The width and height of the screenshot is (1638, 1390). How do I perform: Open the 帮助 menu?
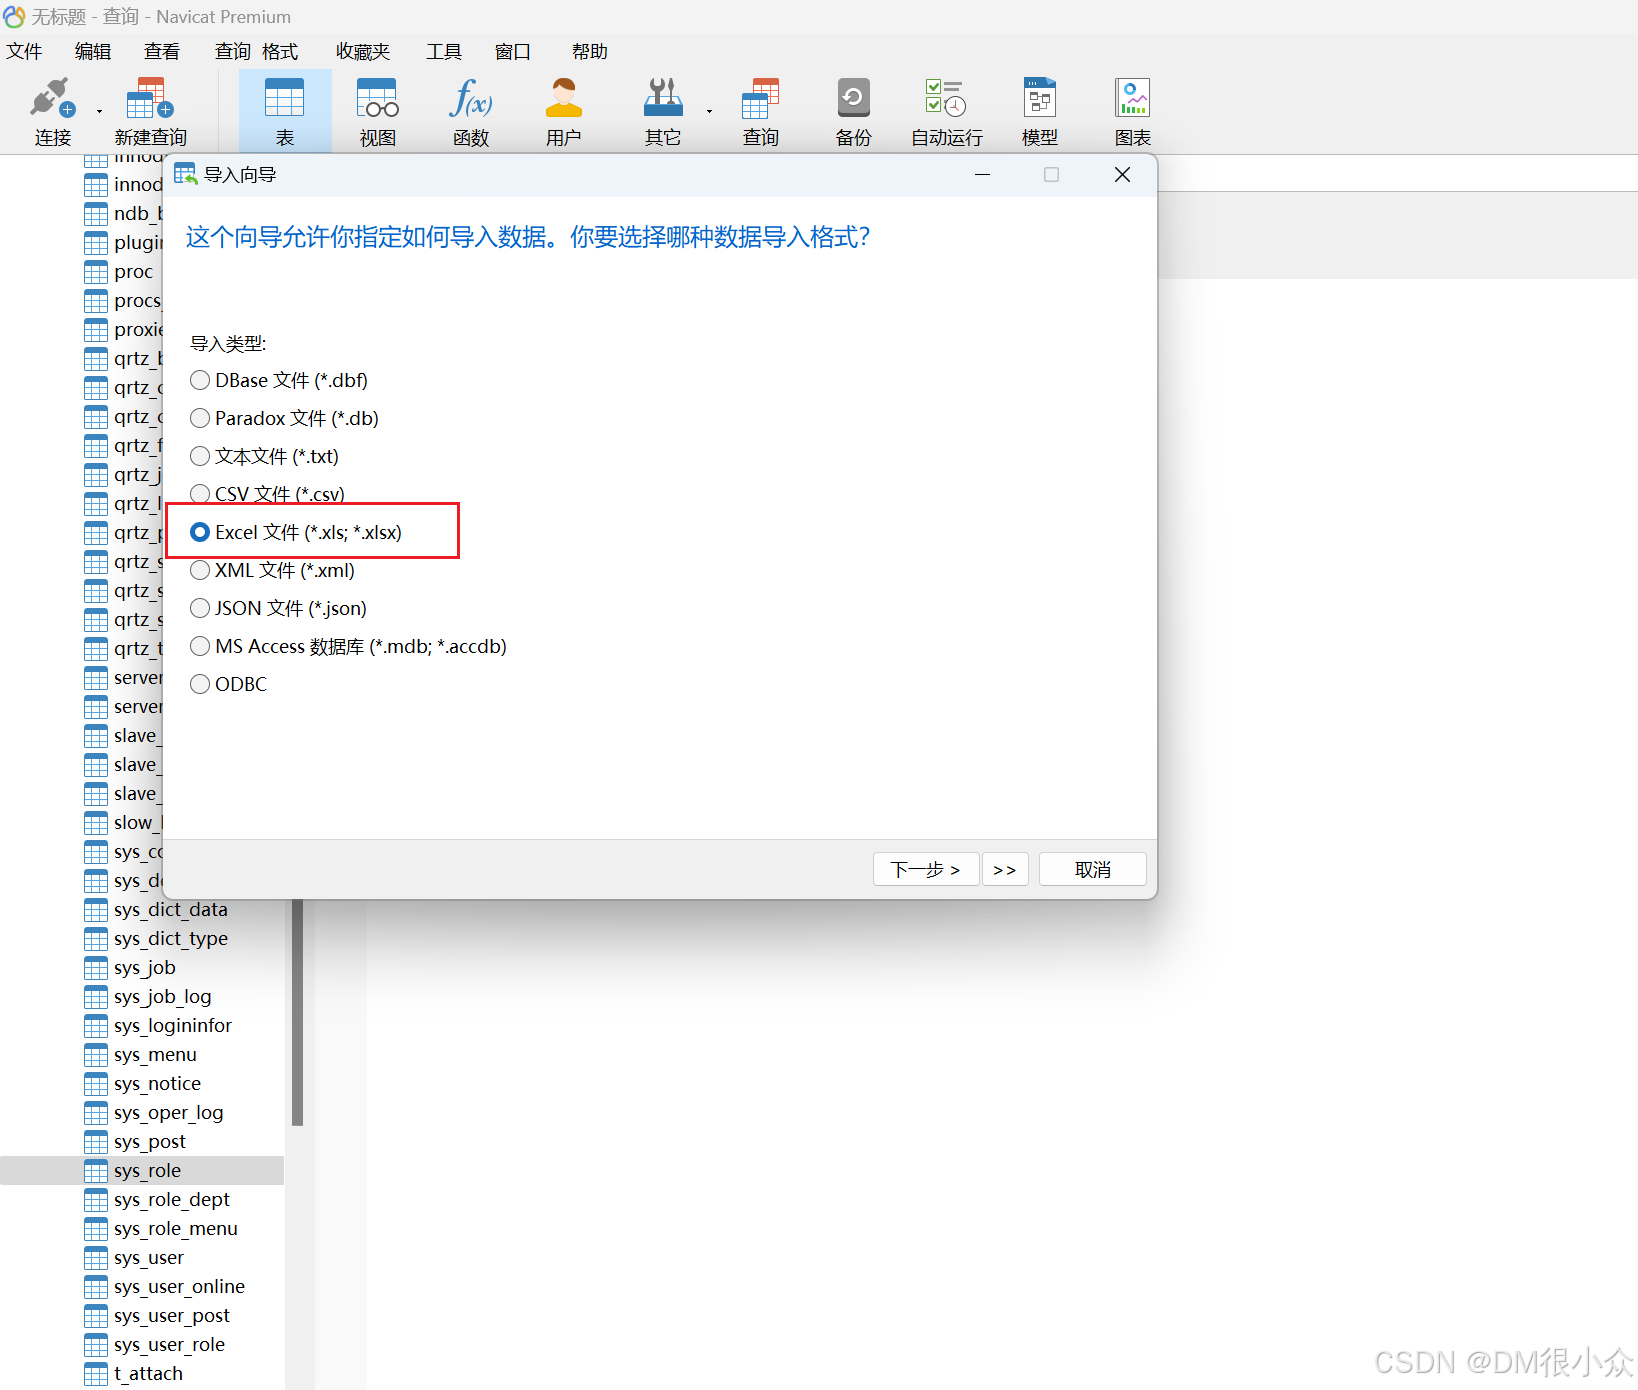click(589, 51)
